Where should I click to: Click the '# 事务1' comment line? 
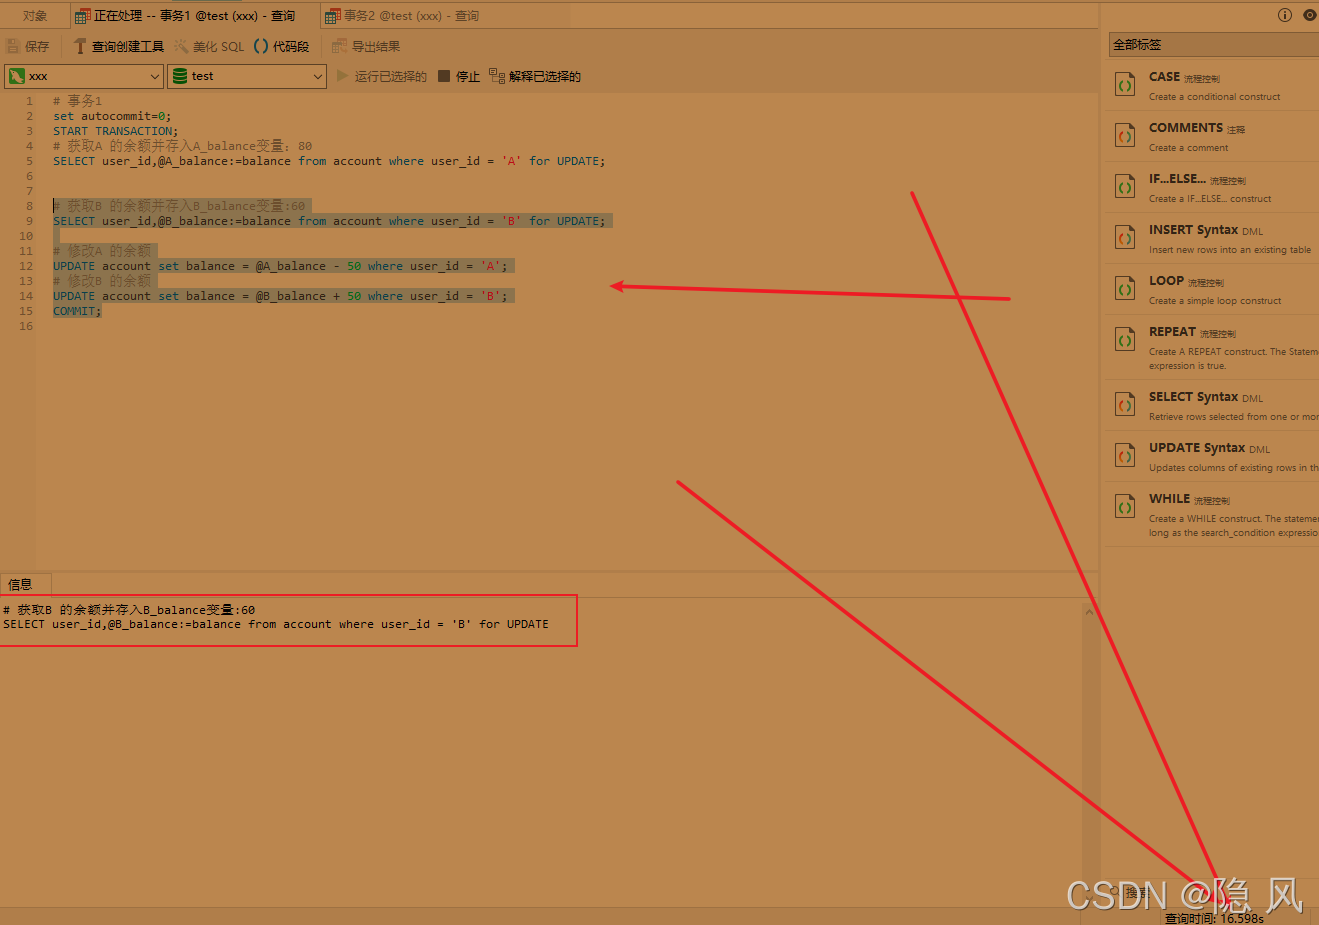77,101
